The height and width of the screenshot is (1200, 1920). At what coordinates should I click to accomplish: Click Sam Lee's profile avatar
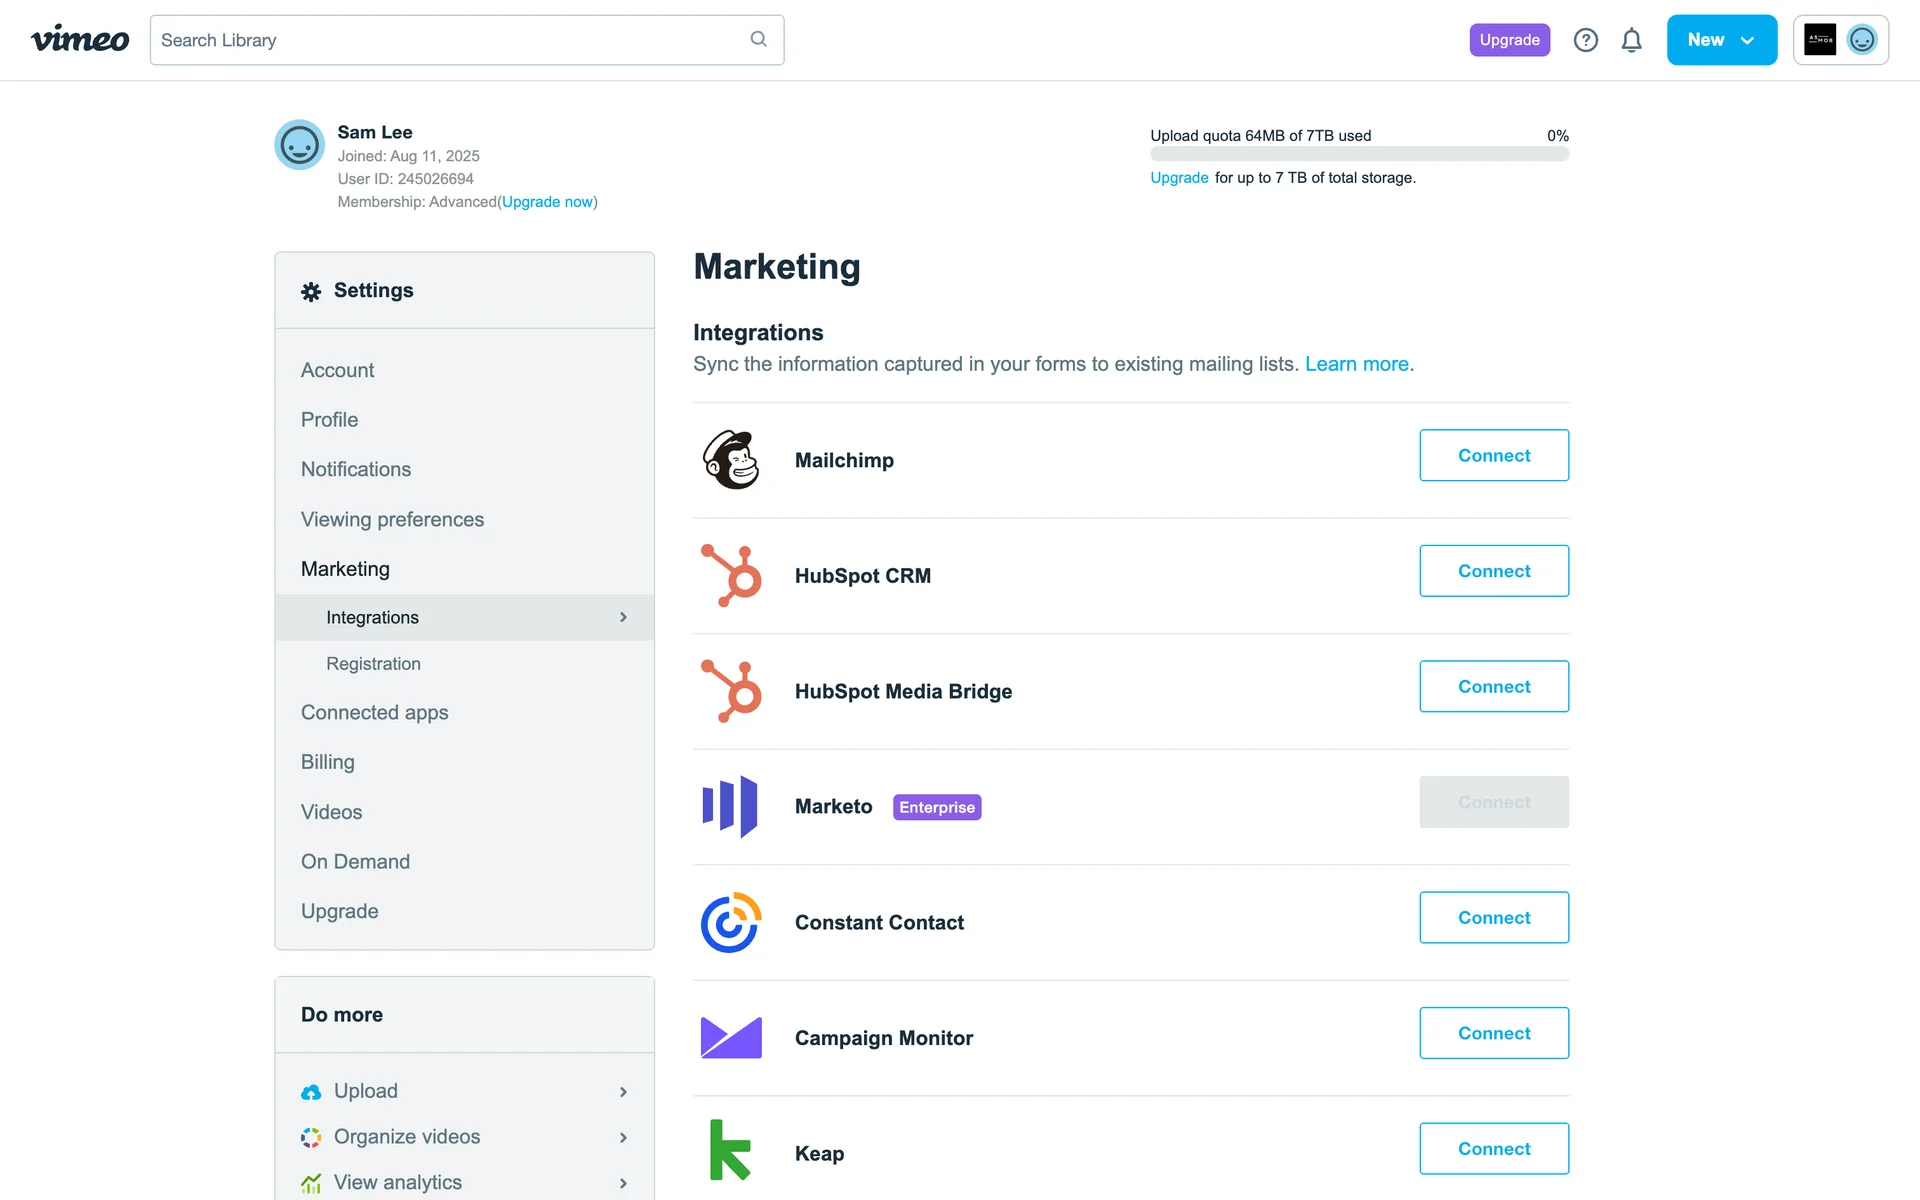click(299, 145)
